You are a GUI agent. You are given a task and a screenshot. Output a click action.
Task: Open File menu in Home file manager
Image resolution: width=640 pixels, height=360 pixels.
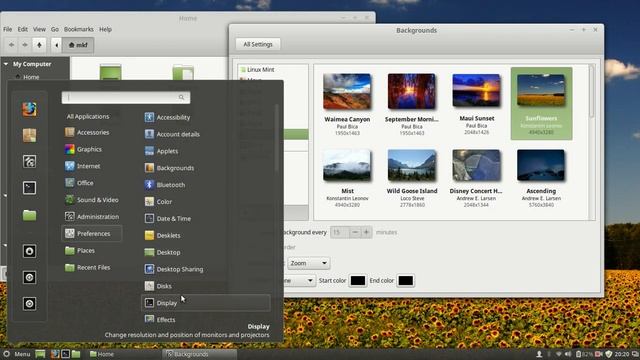click(8, 29)
